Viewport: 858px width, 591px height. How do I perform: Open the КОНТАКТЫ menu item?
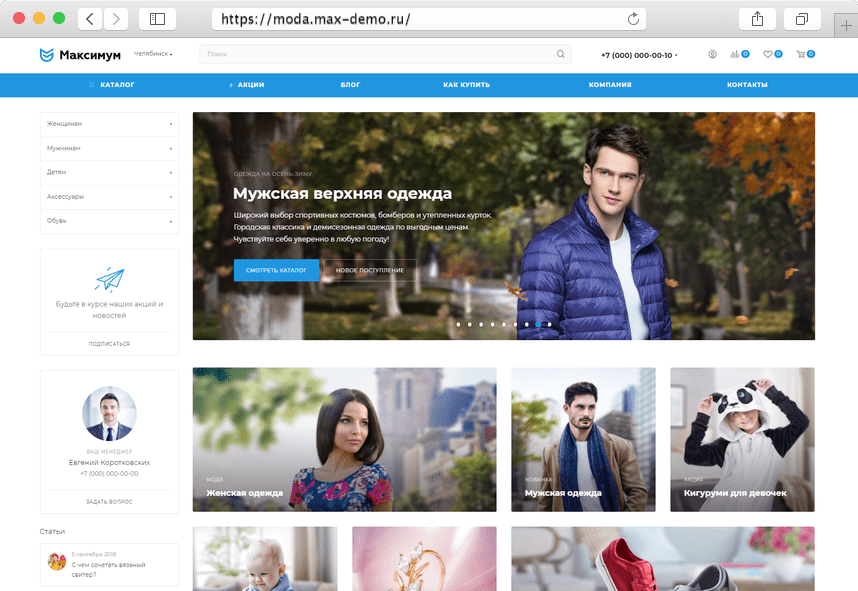[x=747, y=85]
